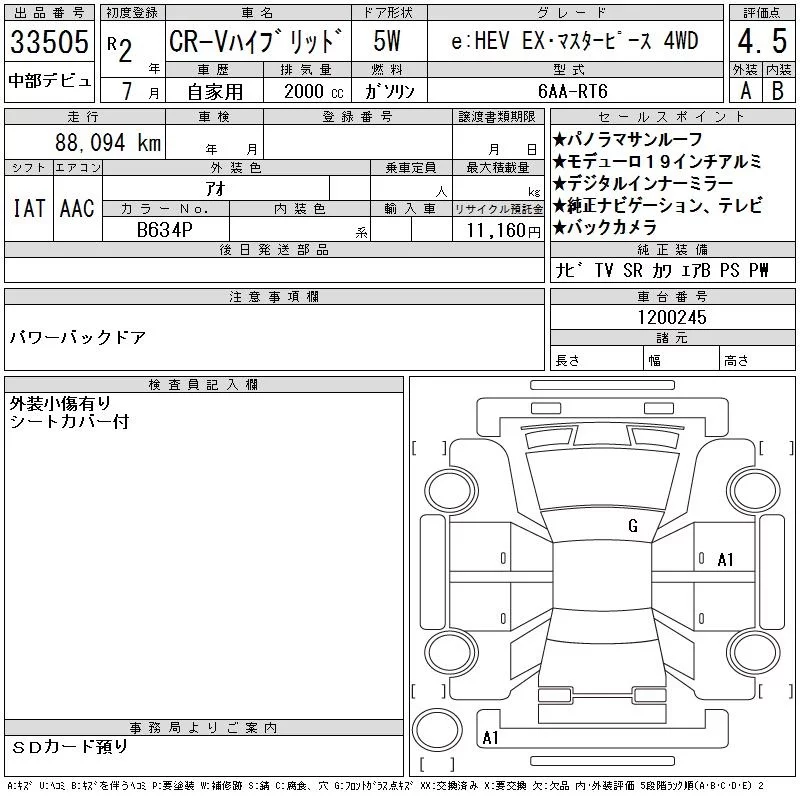
Task: Click the A1 mark beside the car's right door
Action: (725, 560)
